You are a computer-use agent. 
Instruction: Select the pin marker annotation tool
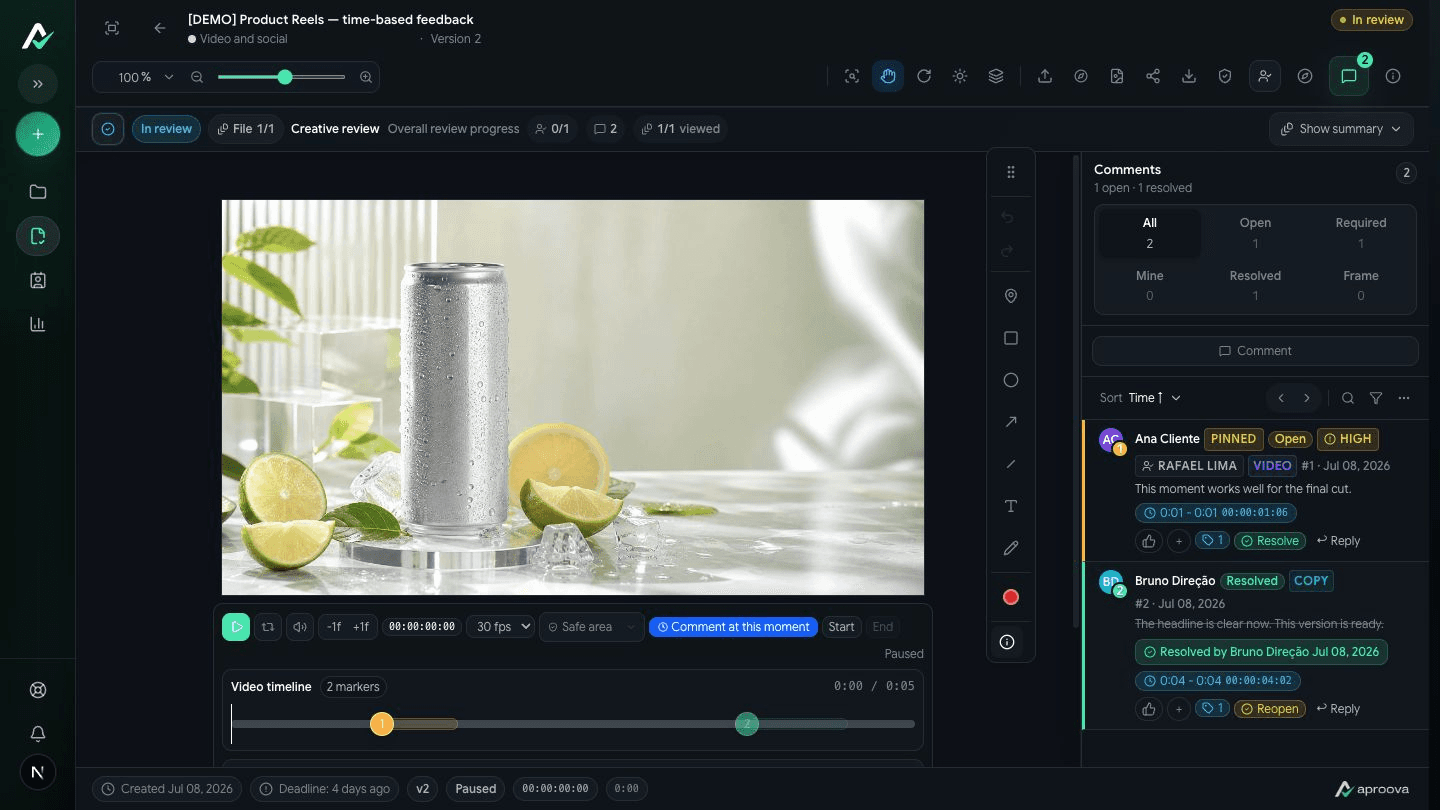coord(1011,296)
